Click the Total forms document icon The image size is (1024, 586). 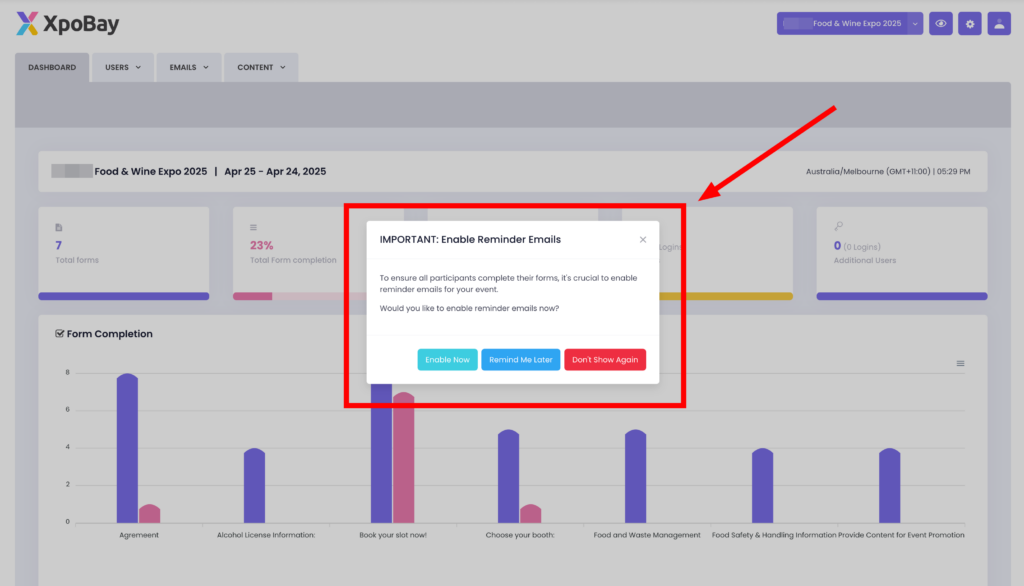59,228
